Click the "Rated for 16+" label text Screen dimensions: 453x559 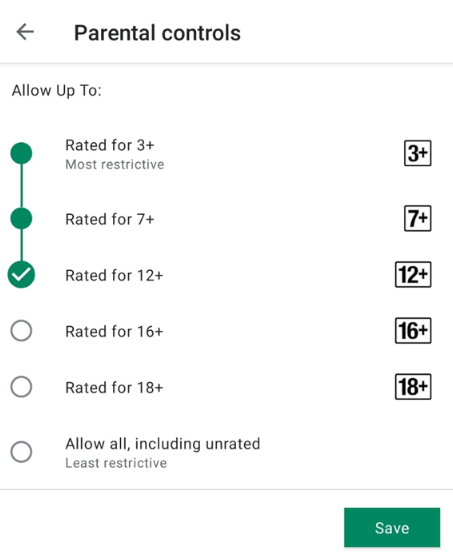(114, 331)
